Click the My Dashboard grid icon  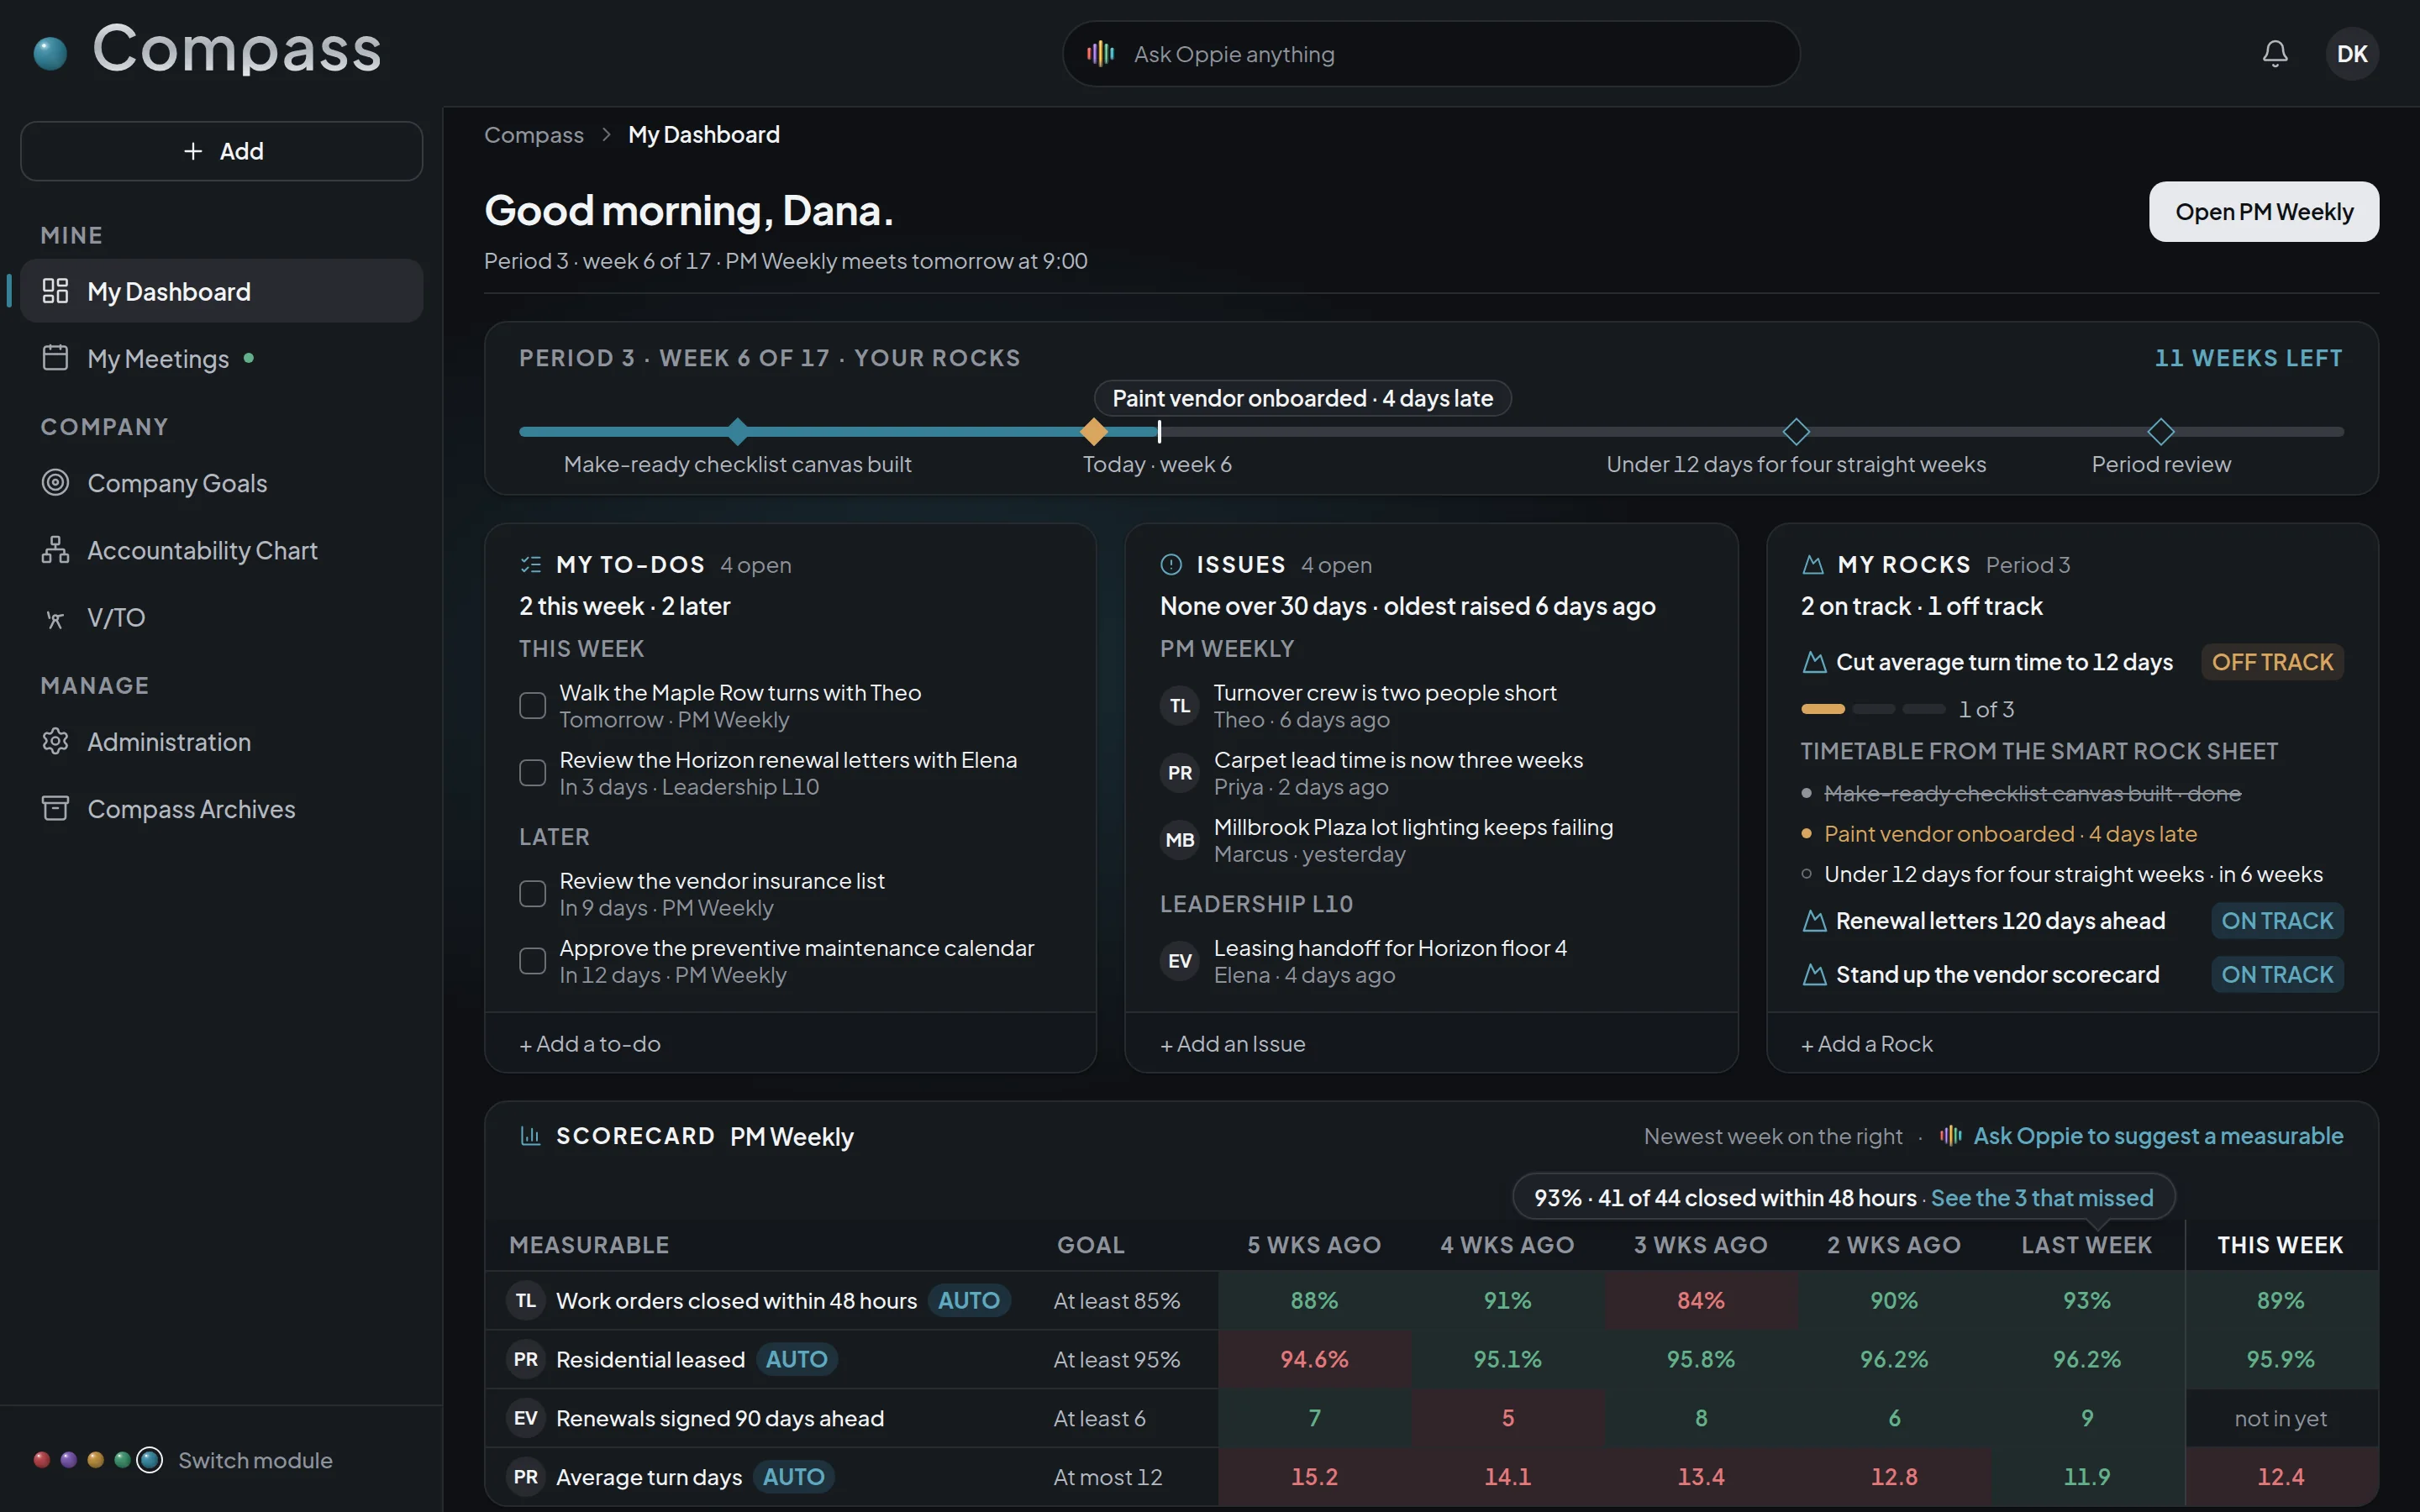pyautogui.click(x=56, y=291)
